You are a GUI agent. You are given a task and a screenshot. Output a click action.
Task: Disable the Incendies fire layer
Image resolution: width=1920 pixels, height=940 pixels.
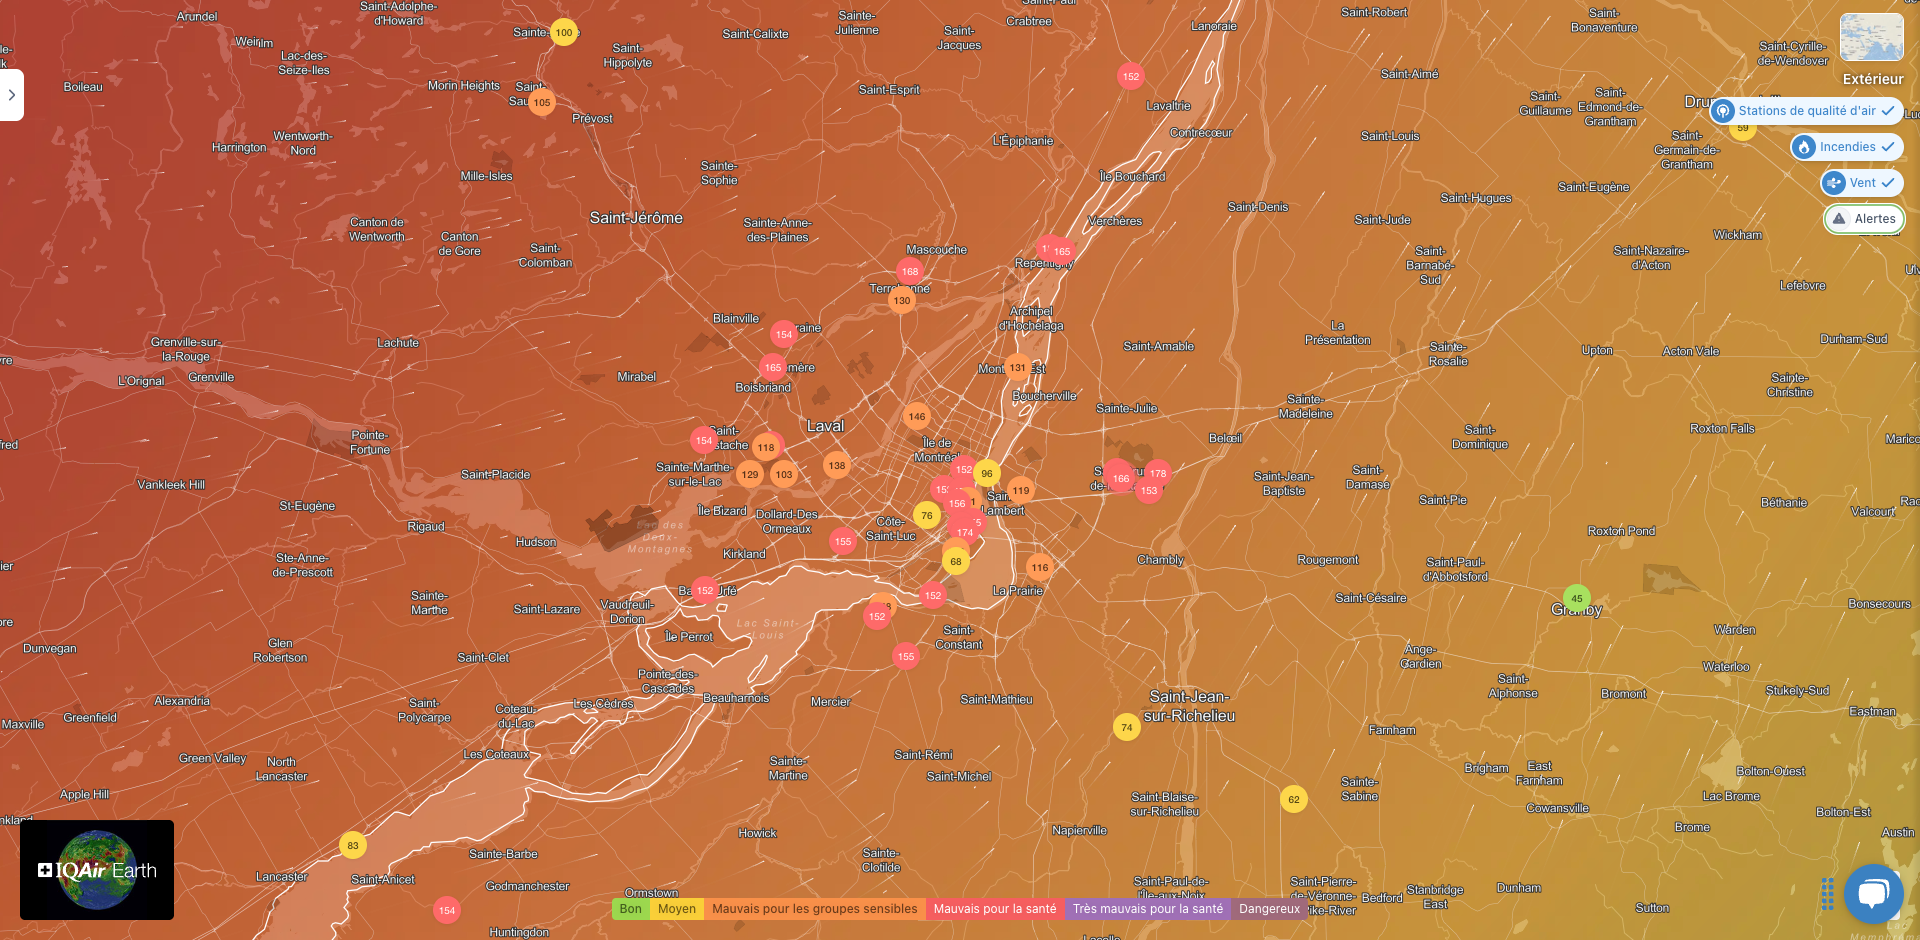pos(1846,147)
